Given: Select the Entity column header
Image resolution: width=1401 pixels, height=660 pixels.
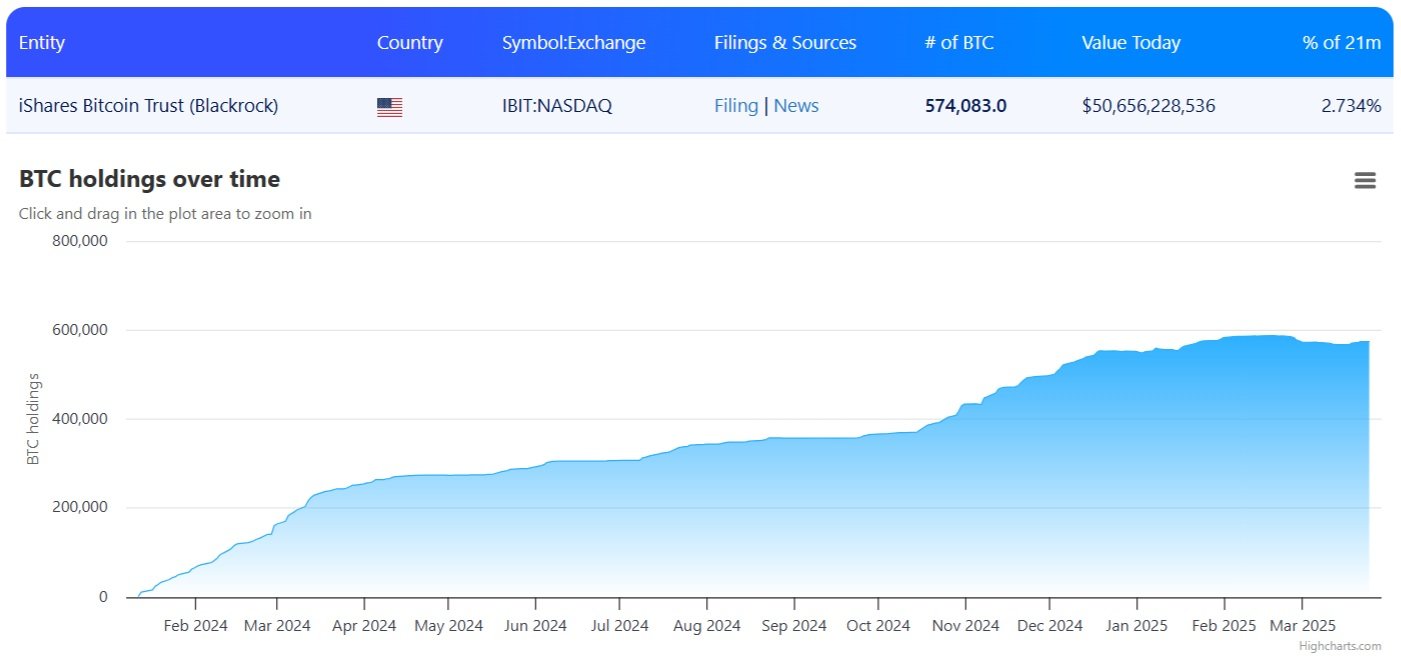Looking at the screenshot, I should tap(42, 43).
